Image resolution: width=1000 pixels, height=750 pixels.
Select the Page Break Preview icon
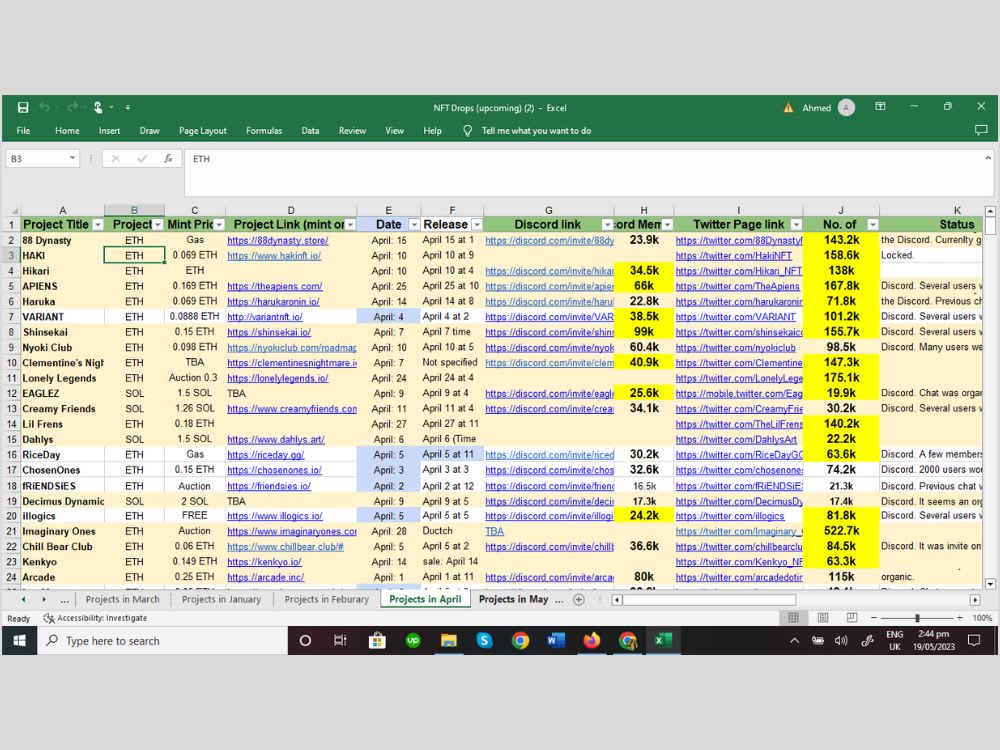851,617
